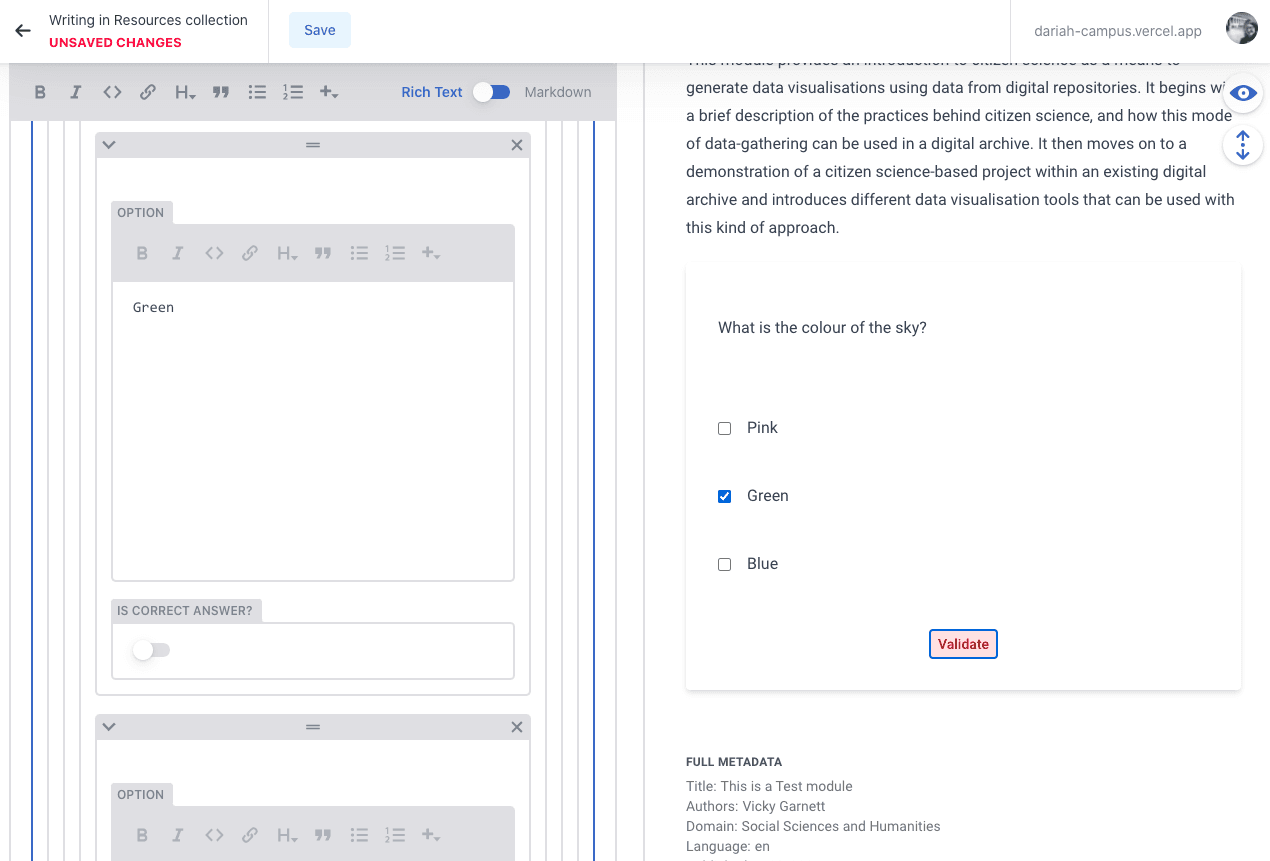Viewport: 1270px width, 861px height.
Task: Click the Save button
Action: pos(320,30)
